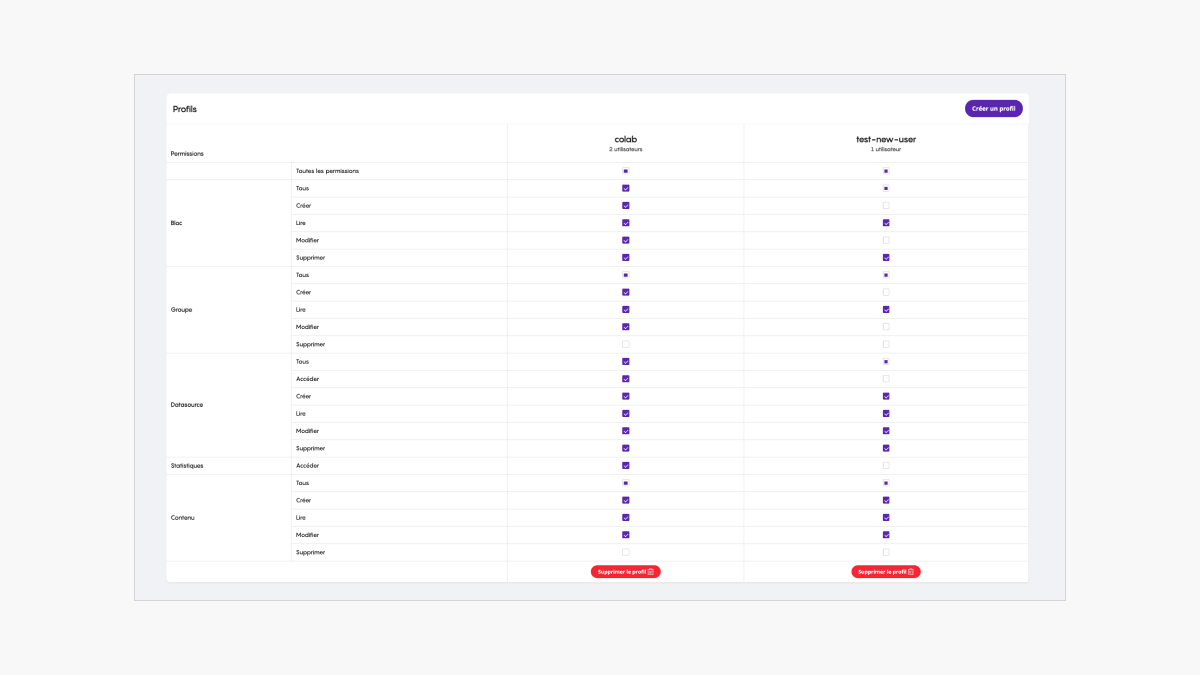Enable Datasource Accéder for test-new-user
This screenshot has width=1200, height=675.
coord(886,379)
